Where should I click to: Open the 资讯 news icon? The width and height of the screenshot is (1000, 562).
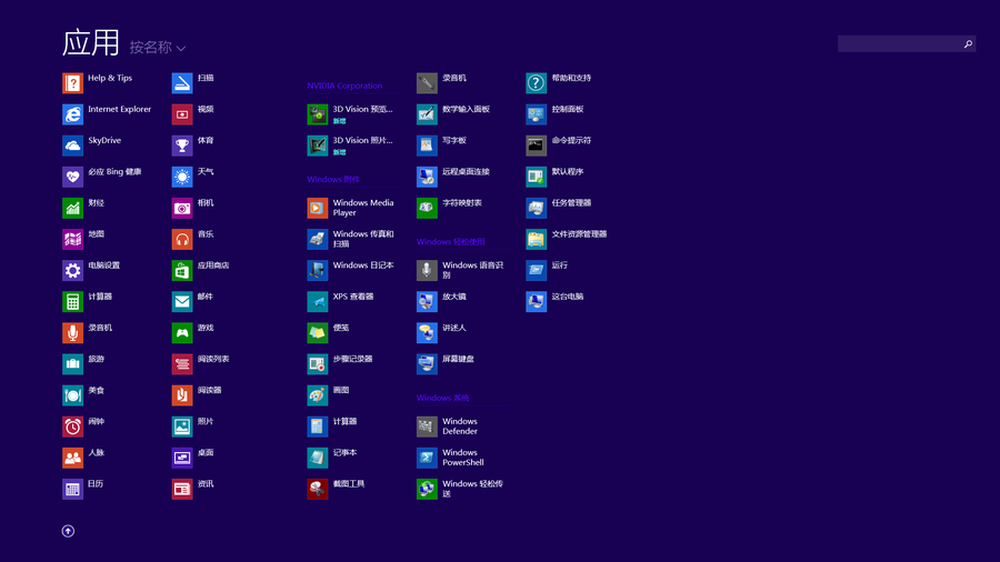pos(182,489)
